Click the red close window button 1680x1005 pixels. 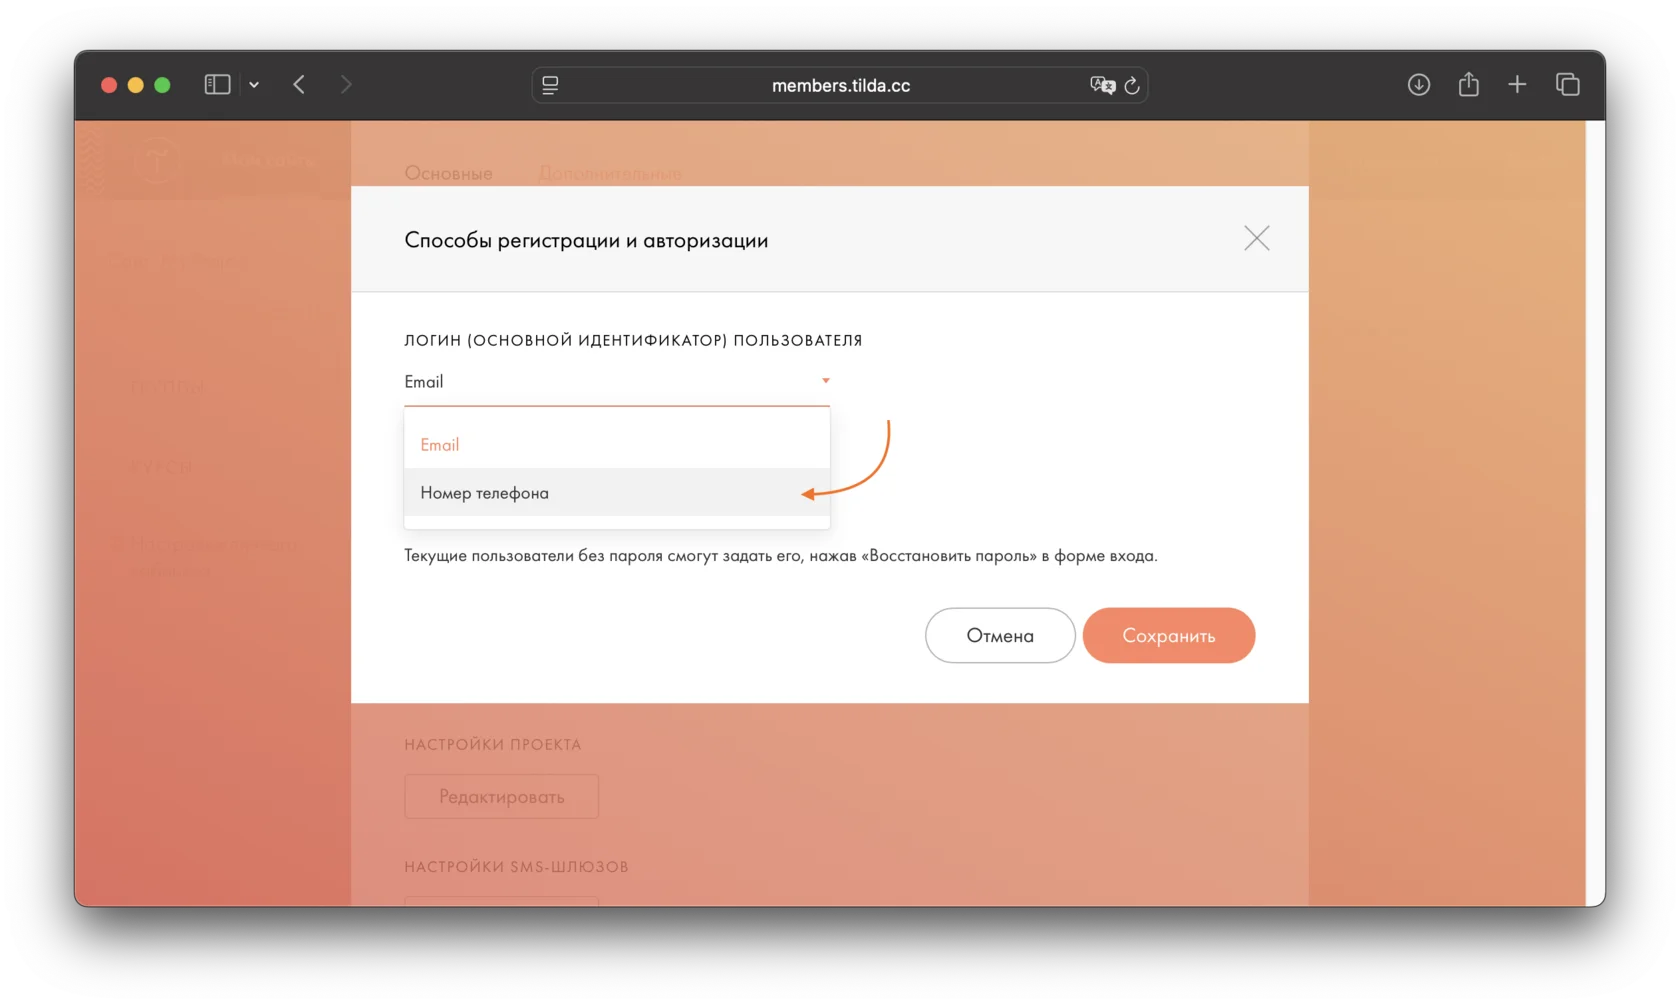click(x=109, y=85)
